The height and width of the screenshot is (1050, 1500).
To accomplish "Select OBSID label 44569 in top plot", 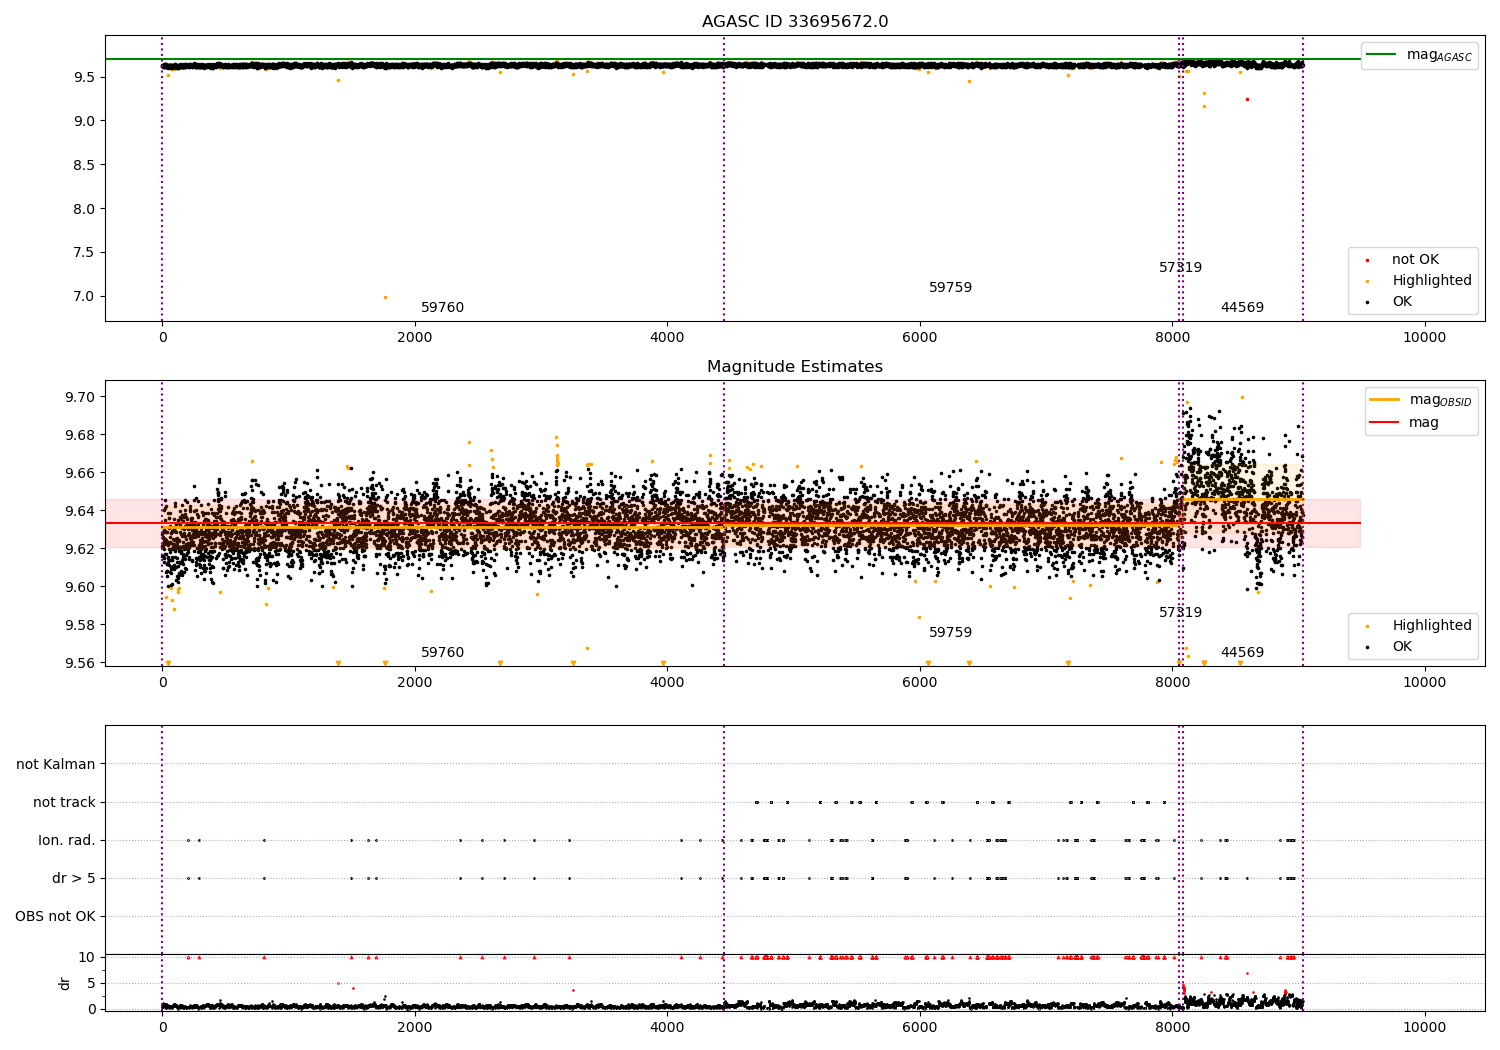I will 1242,308.
